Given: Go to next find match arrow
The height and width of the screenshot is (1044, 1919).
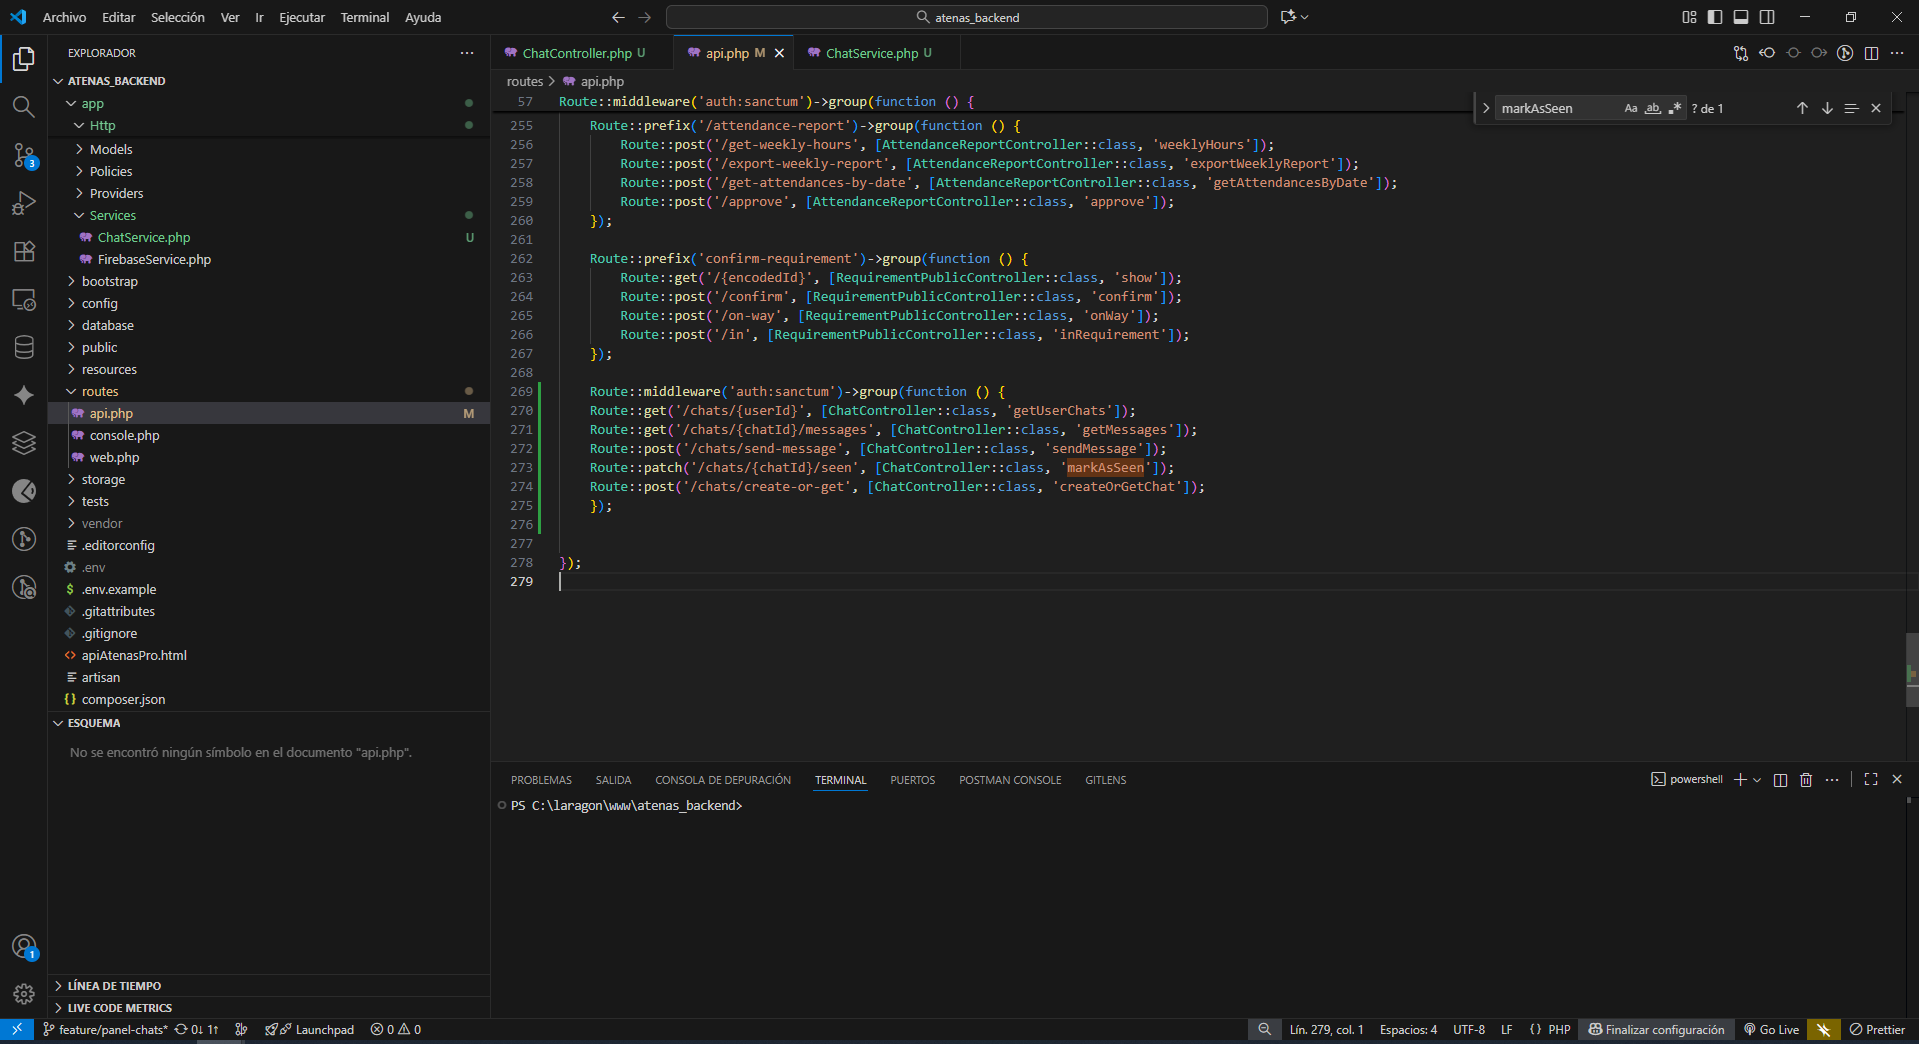Looking at the screenshot, I should pyautogui.click(x=1827, y=108).
